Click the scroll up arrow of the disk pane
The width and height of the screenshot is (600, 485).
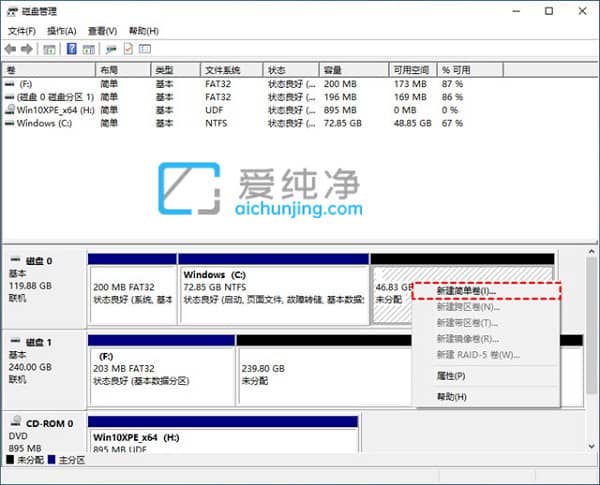click(x=592, y=252)
